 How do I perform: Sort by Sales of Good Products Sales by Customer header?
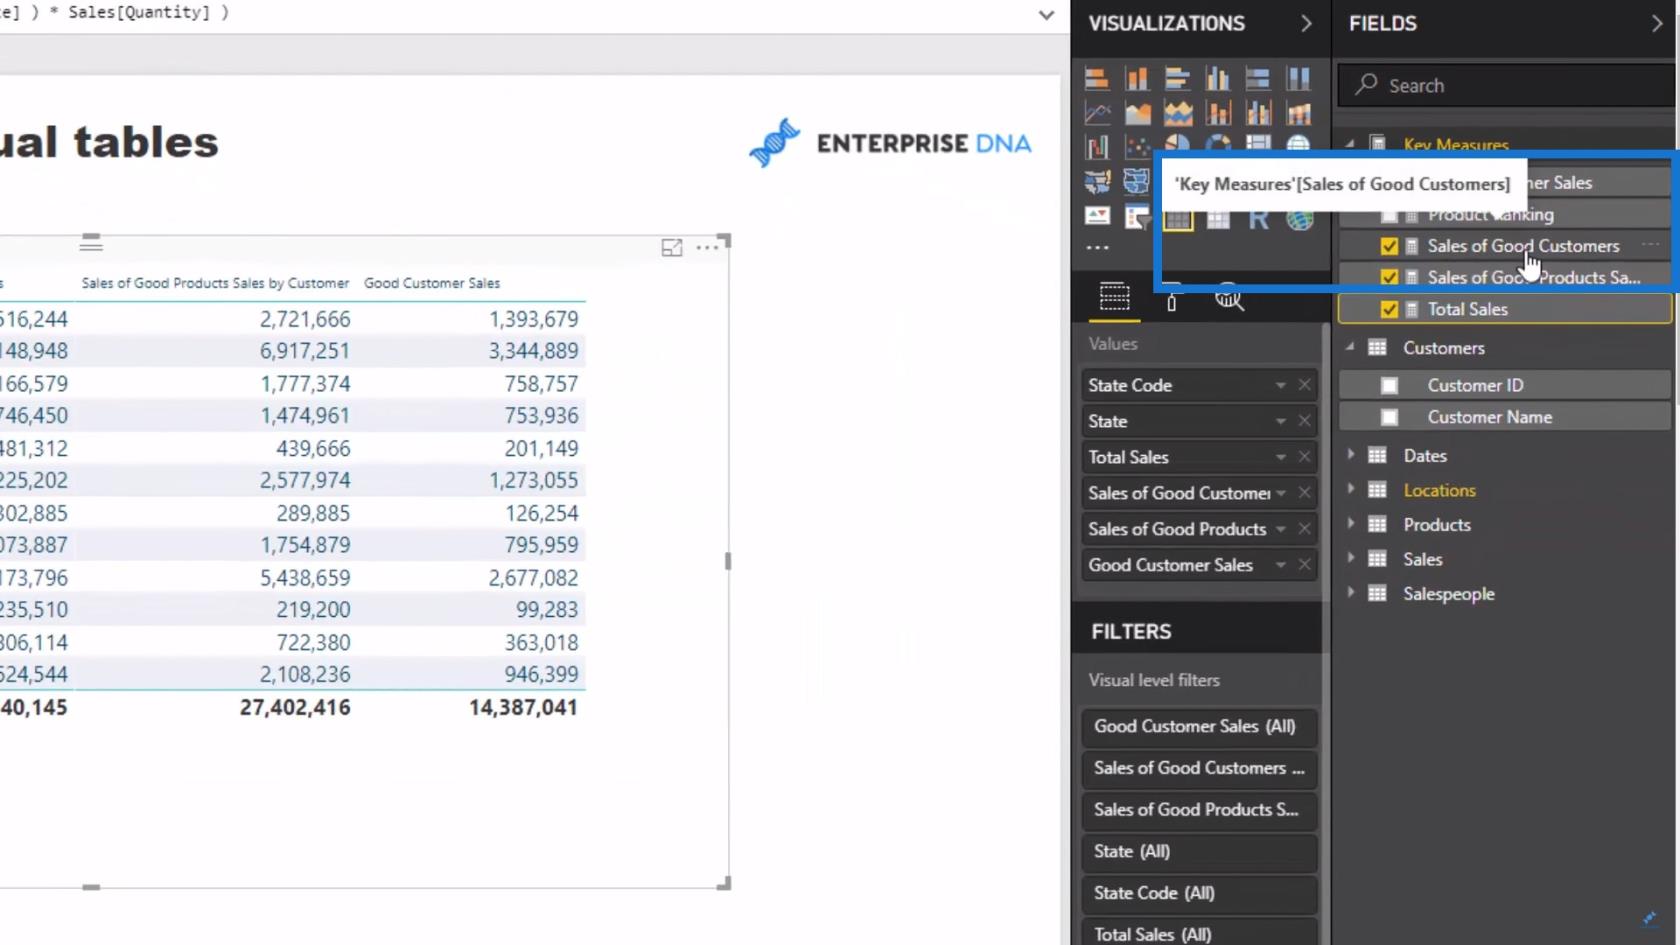coord(215,283)
